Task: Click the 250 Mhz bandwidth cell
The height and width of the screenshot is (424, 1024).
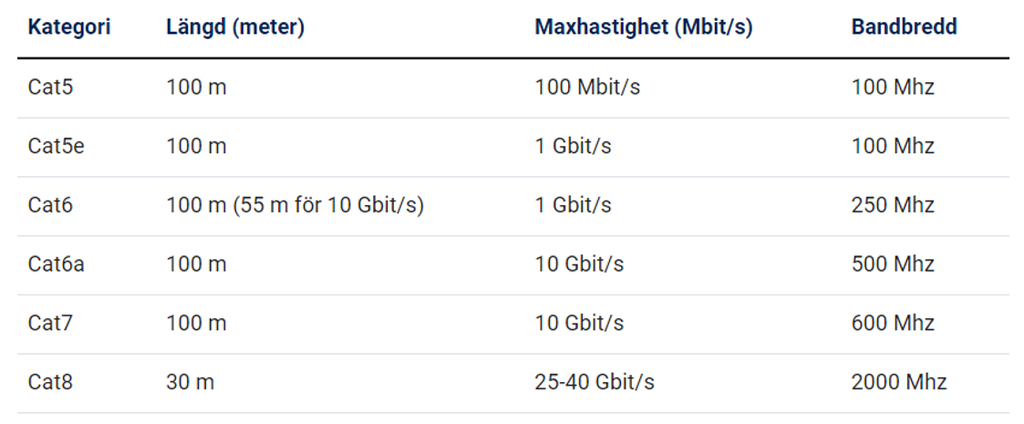Action: tap(893, 205)
